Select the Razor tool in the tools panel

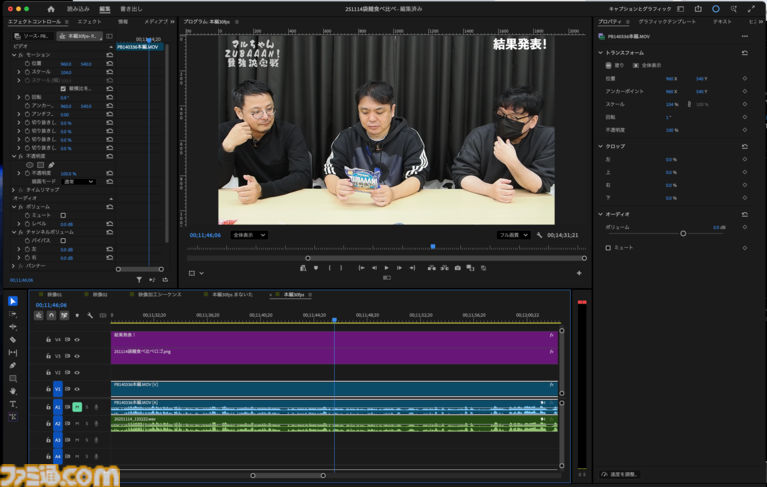(13, 340)
